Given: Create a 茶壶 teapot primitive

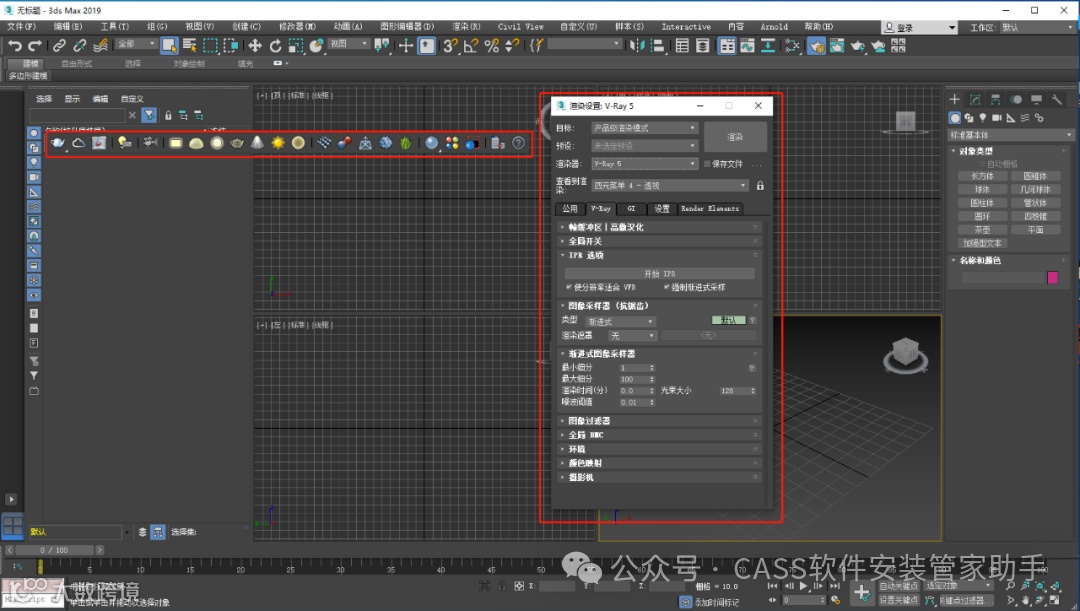Looking at the screenshot, I should [x=982, y=230].
